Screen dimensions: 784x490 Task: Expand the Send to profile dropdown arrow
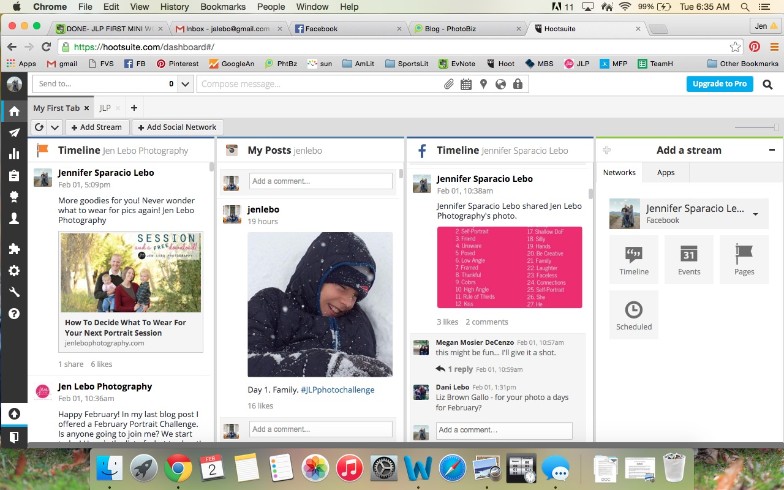[185, 84]
